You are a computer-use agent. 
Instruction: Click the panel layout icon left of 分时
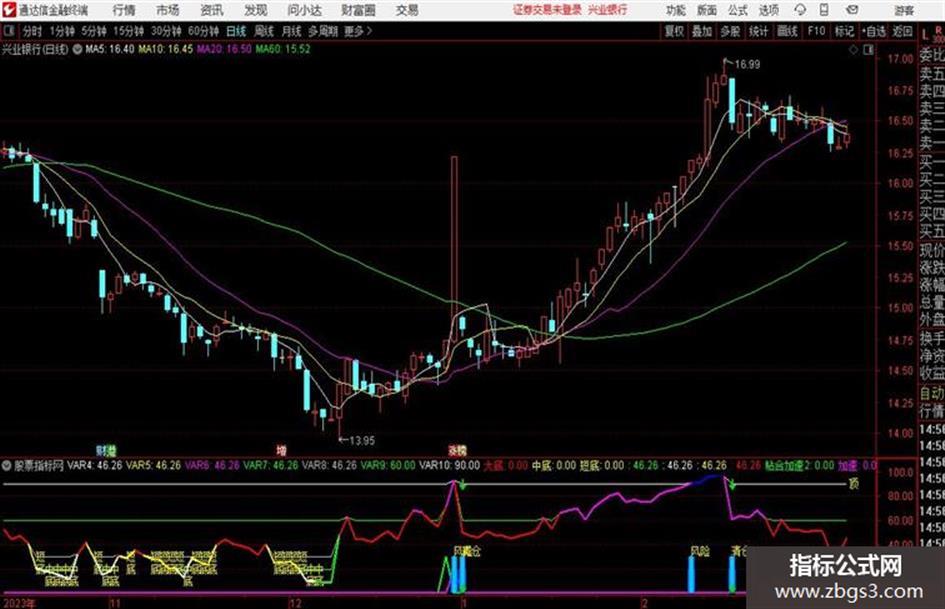(8, 31)
